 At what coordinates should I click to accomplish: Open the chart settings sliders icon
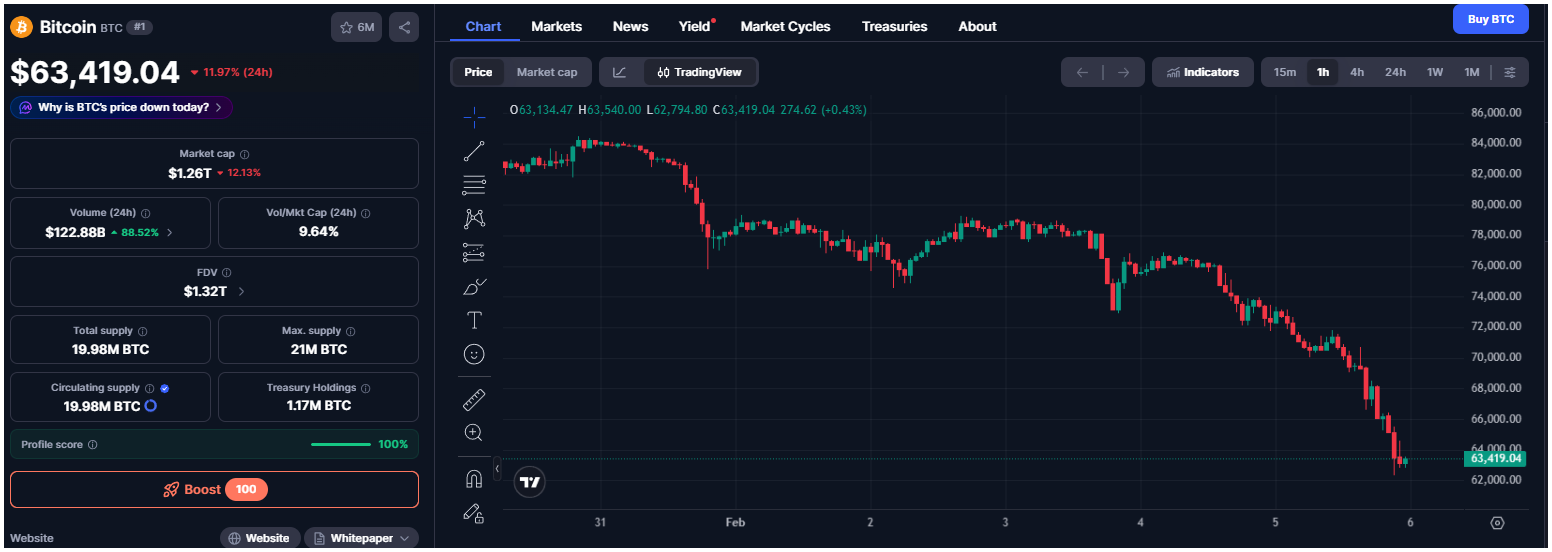click(x=1510, y=72)
